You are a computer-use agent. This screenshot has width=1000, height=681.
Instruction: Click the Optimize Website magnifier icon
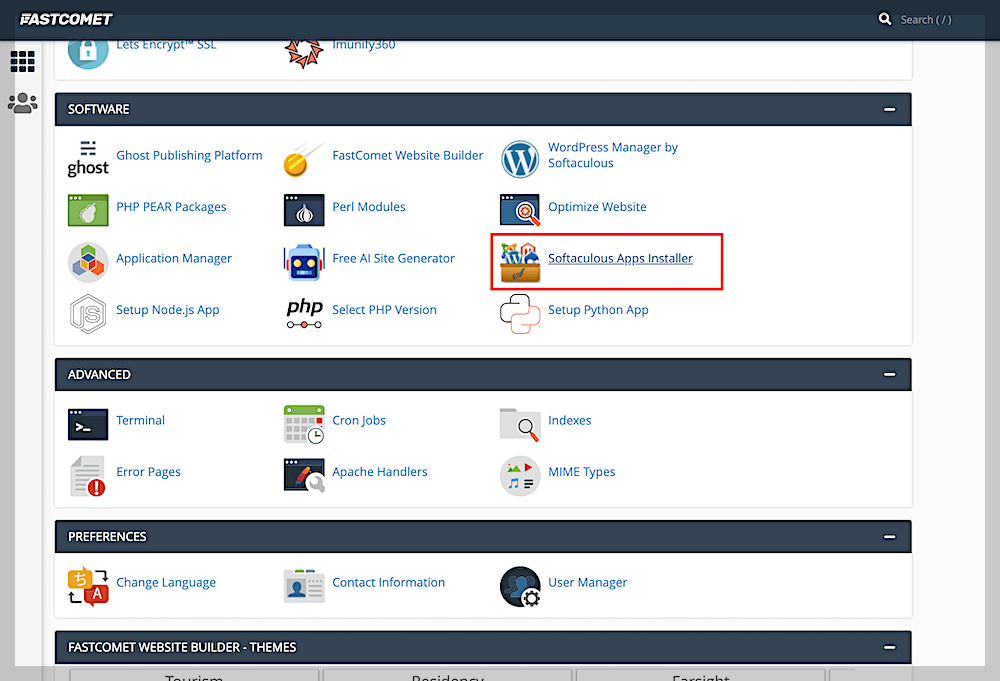click(520, 210)
